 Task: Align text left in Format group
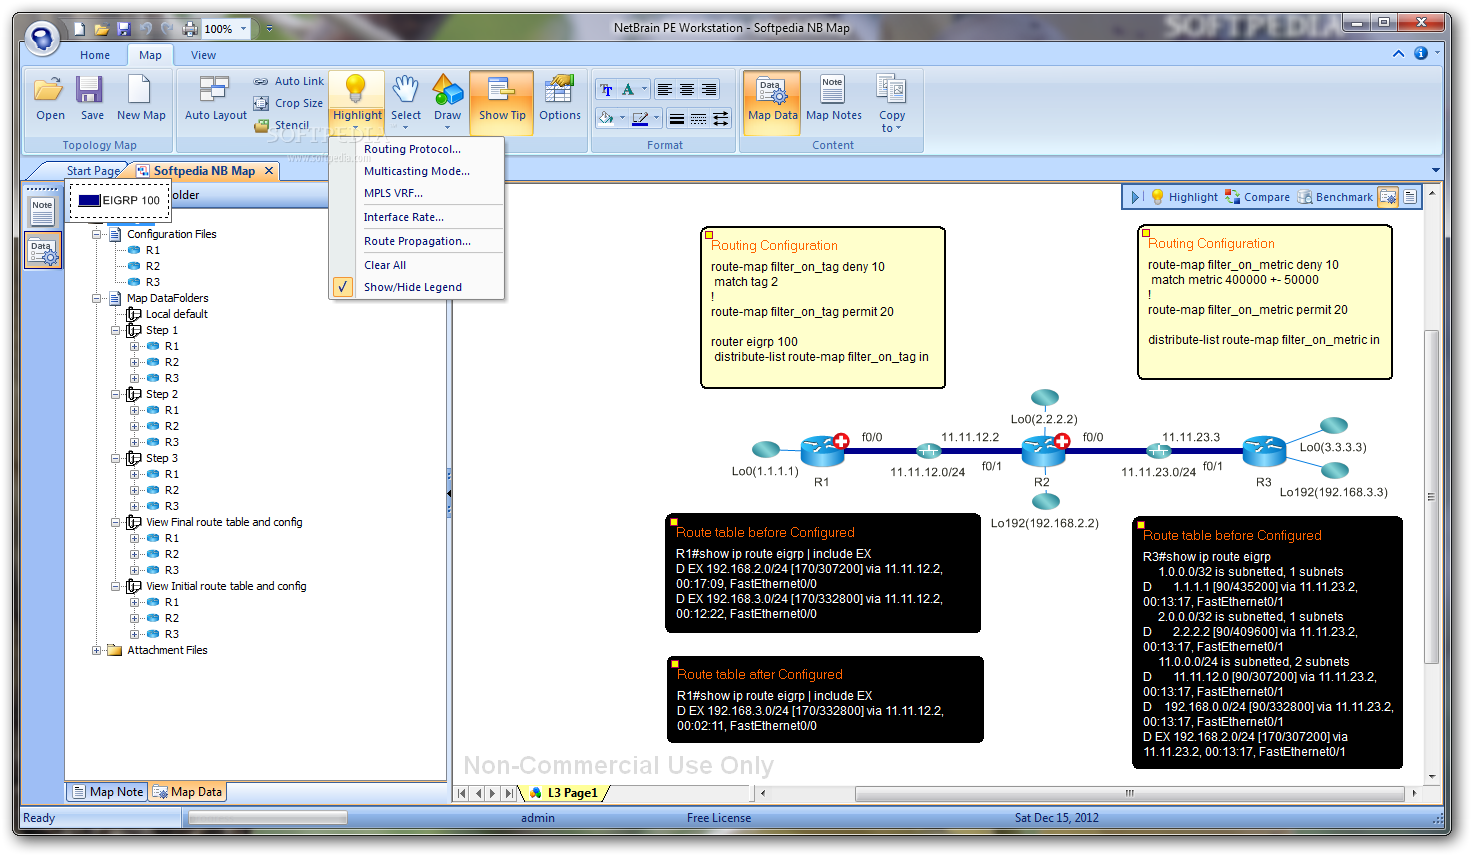pyautogui.click(x=665, y=90)
